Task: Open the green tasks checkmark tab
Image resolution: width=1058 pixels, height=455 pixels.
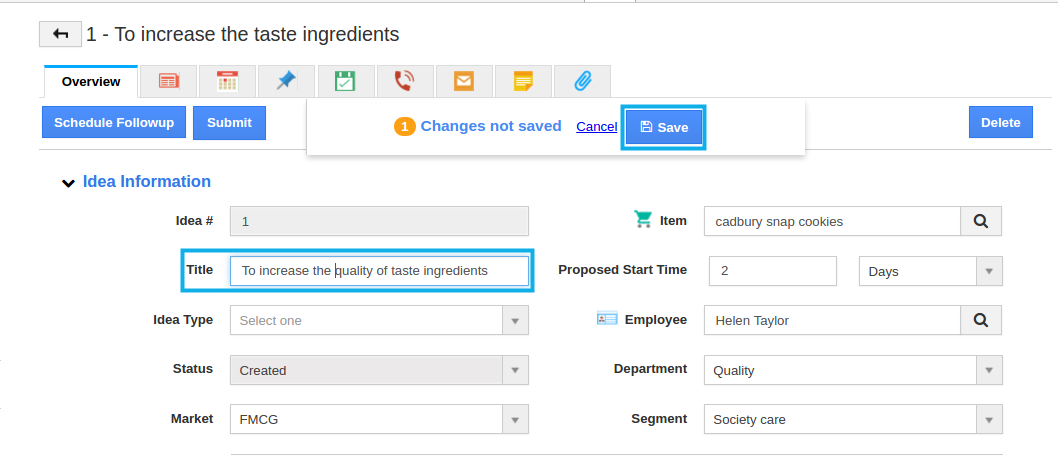Action: click(x=345, y=82)
